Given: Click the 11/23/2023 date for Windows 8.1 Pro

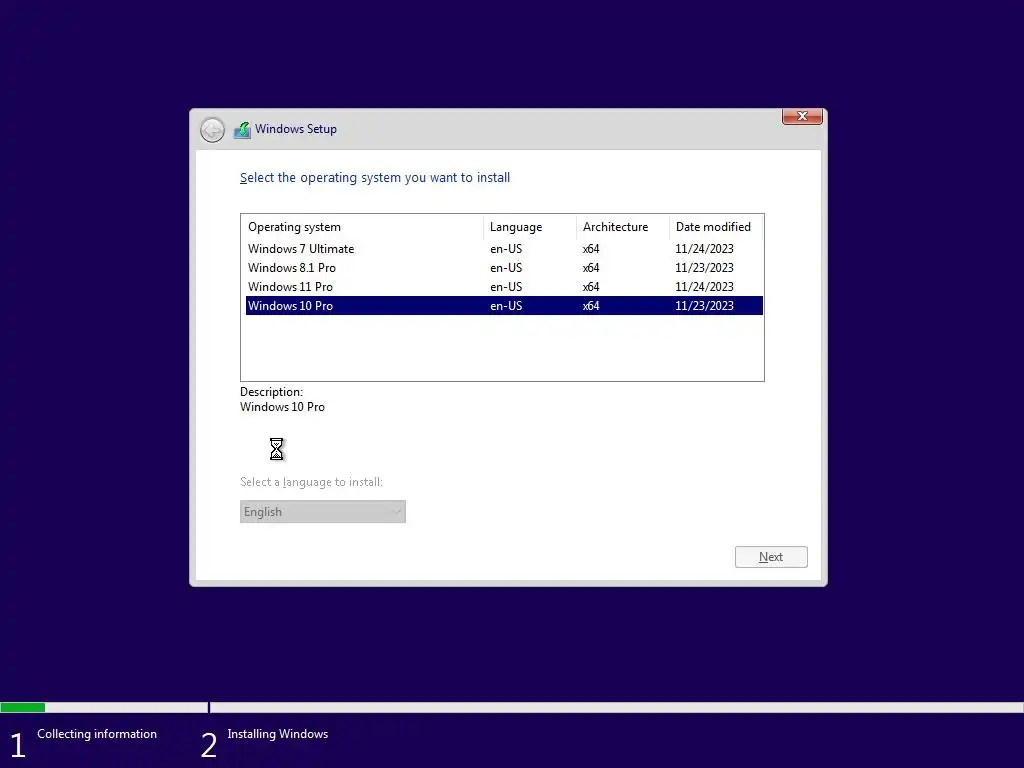Looking at the screenshot, I should [704, 268].
